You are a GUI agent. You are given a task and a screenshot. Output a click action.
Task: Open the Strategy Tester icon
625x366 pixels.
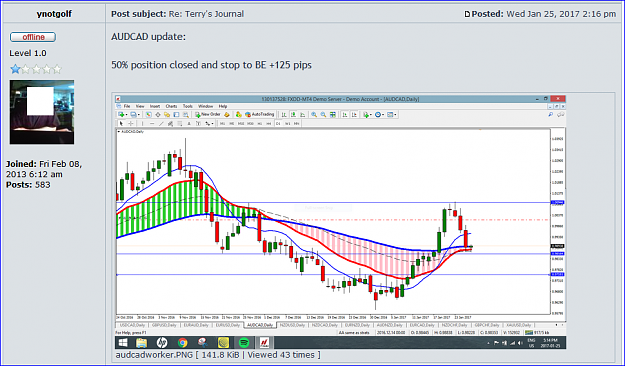click(185, 114)
